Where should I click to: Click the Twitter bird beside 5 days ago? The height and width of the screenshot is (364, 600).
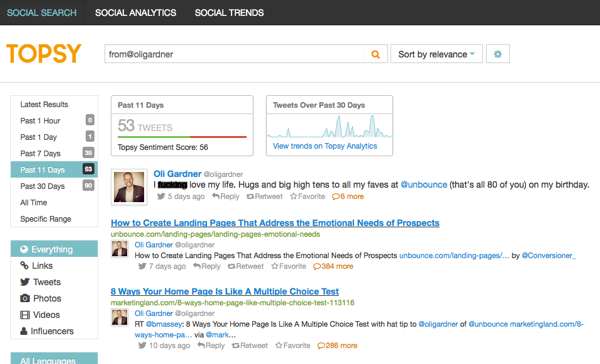point(161,196)
